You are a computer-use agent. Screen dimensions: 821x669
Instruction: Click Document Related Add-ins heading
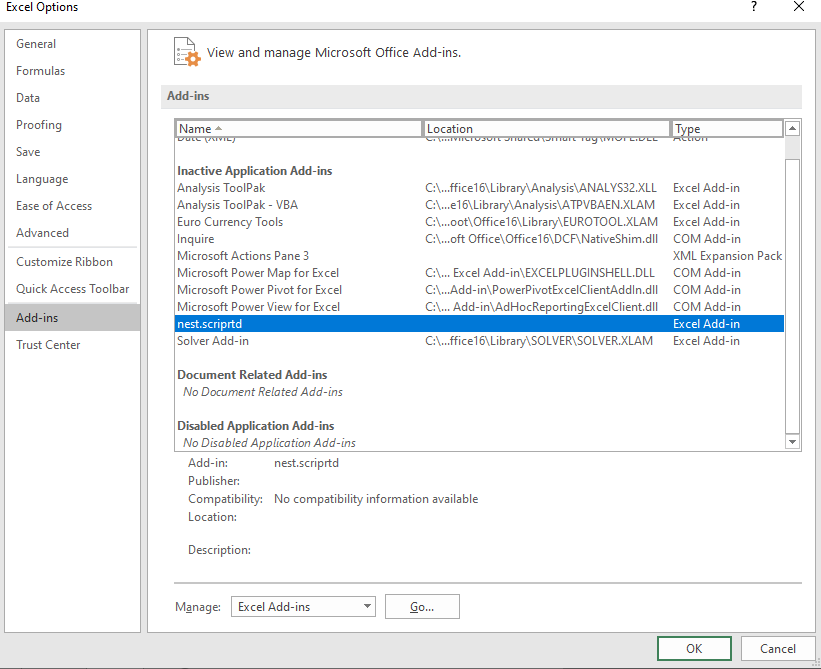click(x=252, y=375)
